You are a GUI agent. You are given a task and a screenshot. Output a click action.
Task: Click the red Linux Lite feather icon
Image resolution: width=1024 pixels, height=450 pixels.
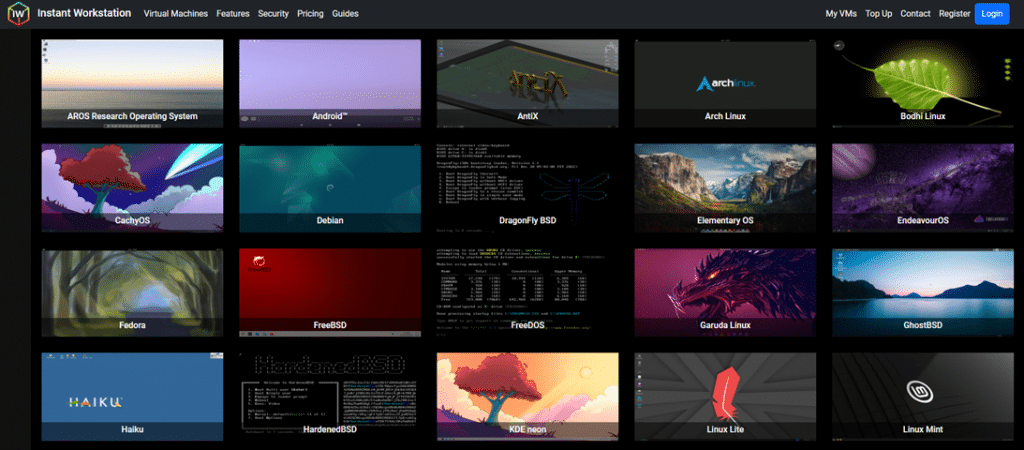click(x=725, y=396)
